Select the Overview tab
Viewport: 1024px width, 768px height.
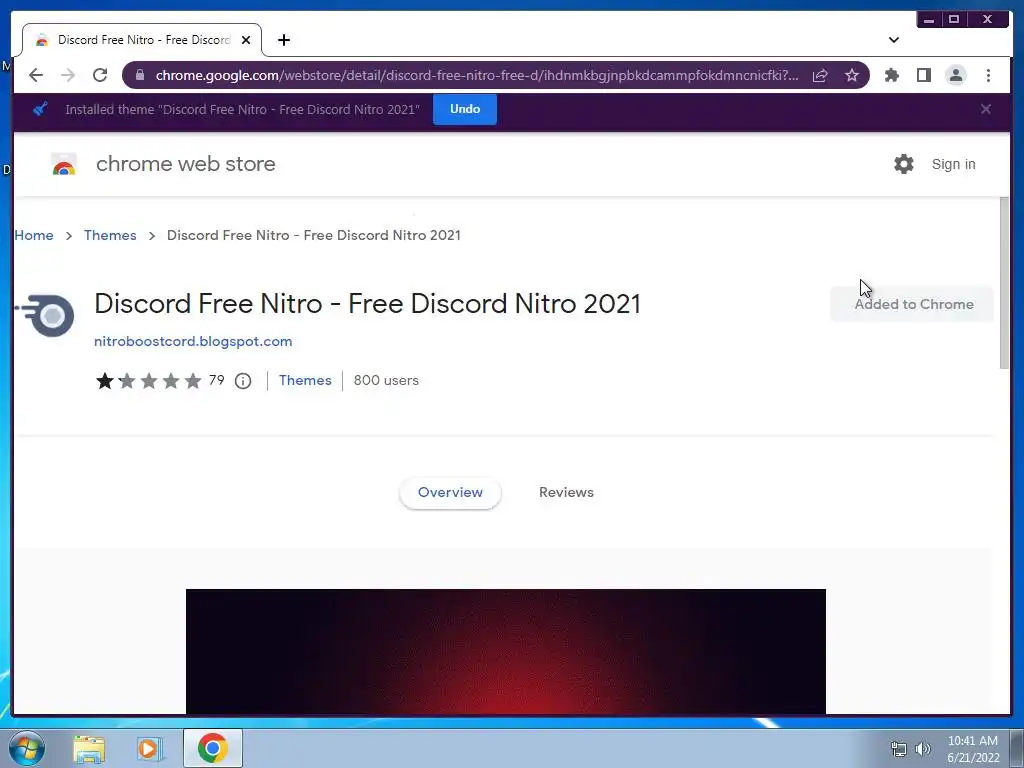click(450, 492)
